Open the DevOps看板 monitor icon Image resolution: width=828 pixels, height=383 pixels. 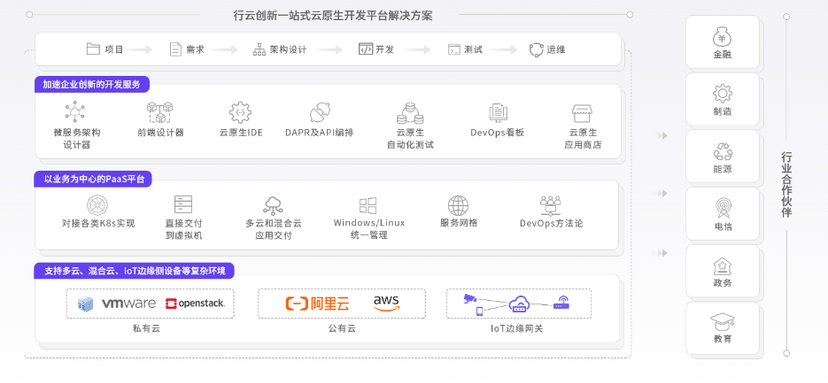coord(498,113)
